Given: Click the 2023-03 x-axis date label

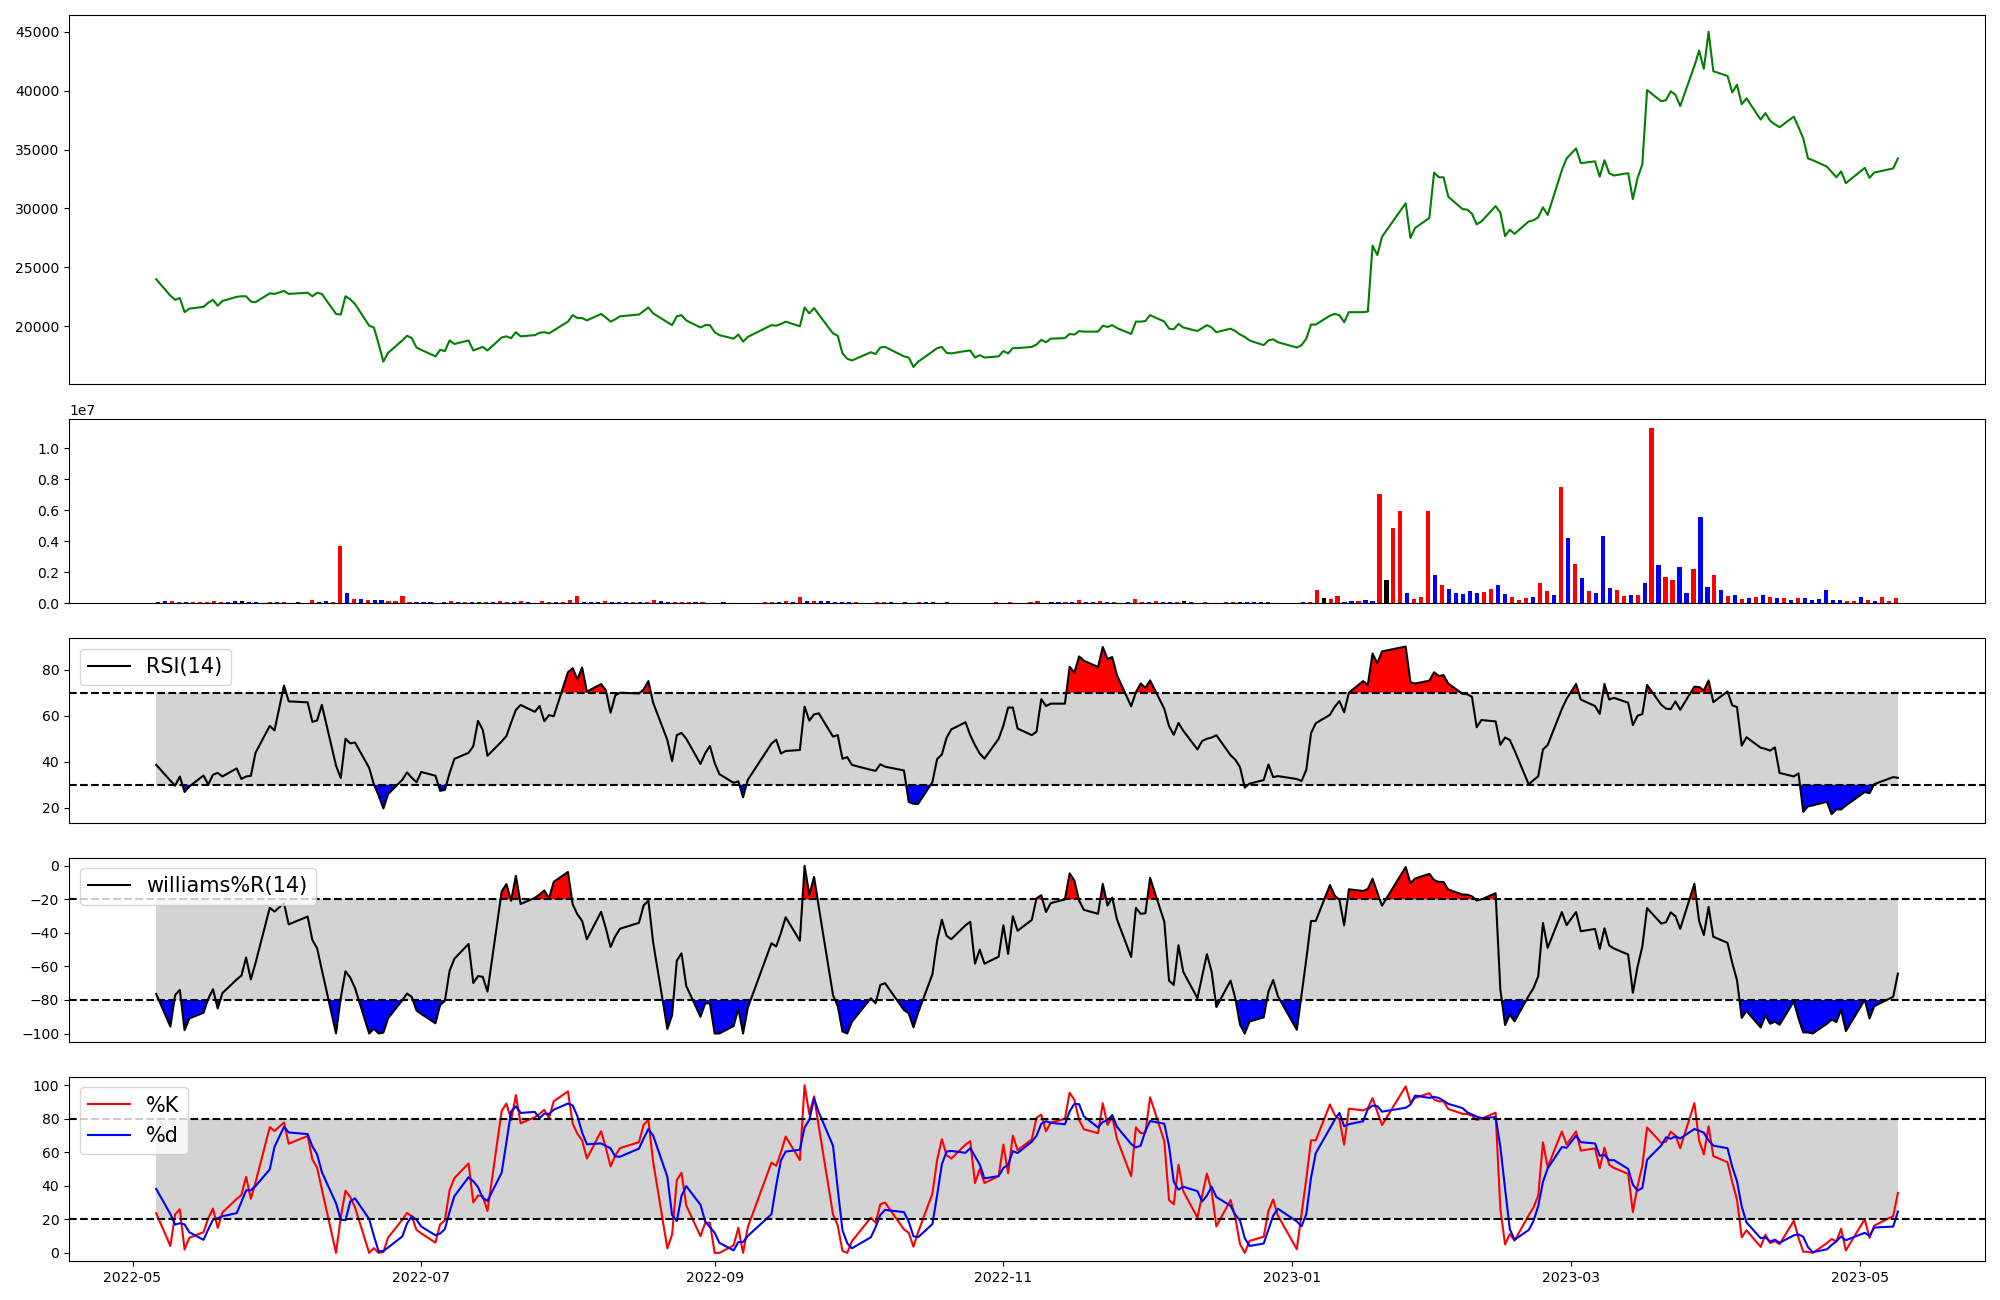Looking at the screenshot, I should (x=1571, y=1277).
